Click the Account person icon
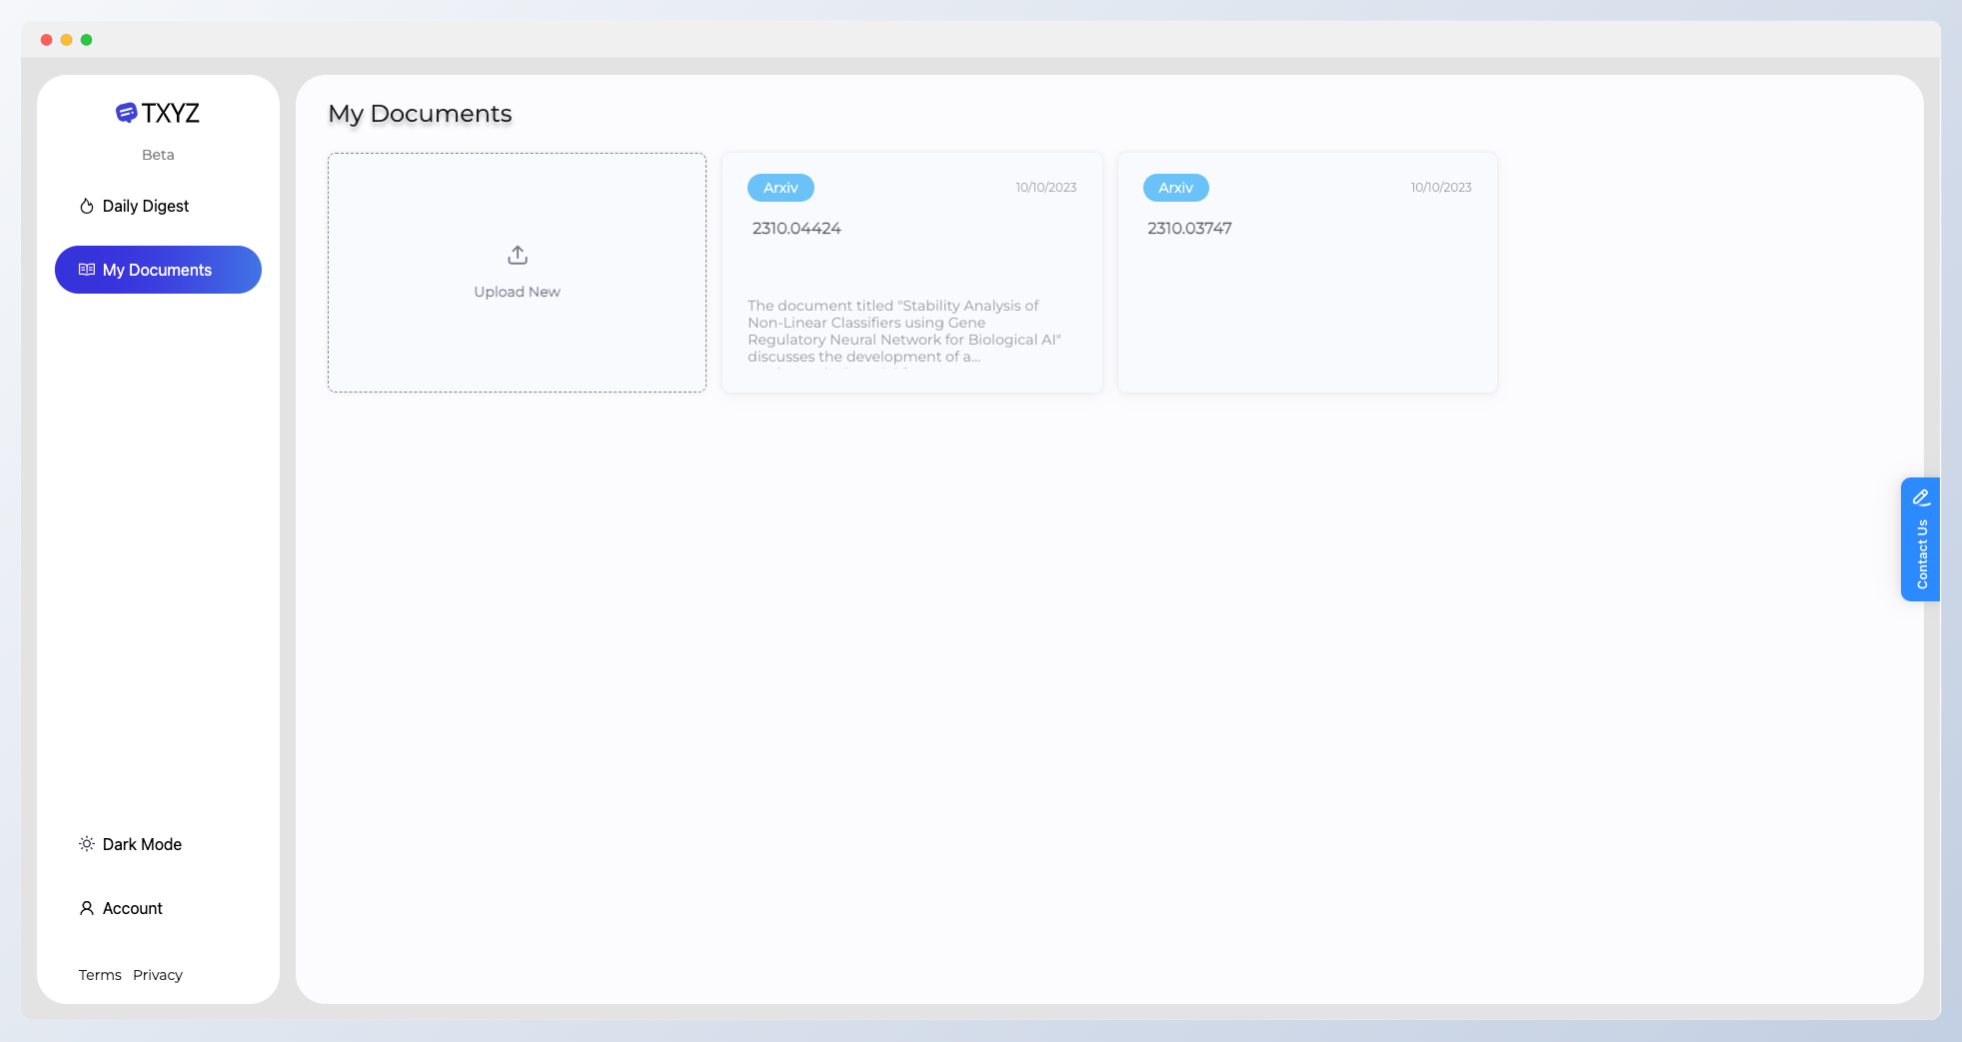The image size is (1962, 1042). pos(87,908)
